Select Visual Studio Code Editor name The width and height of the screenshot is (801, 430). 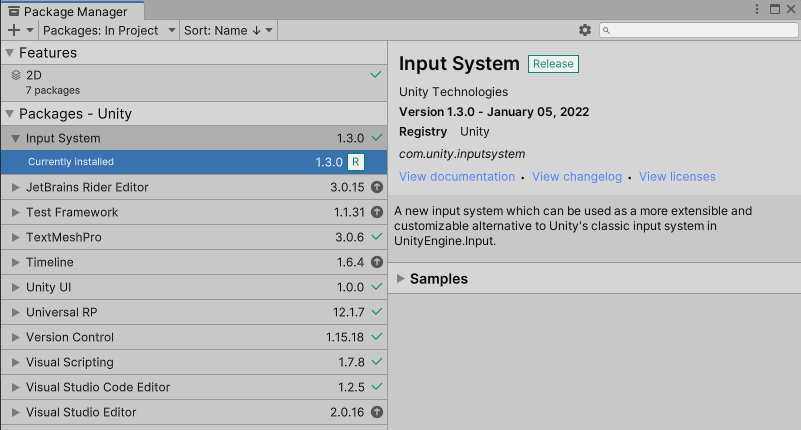[98, 388]
